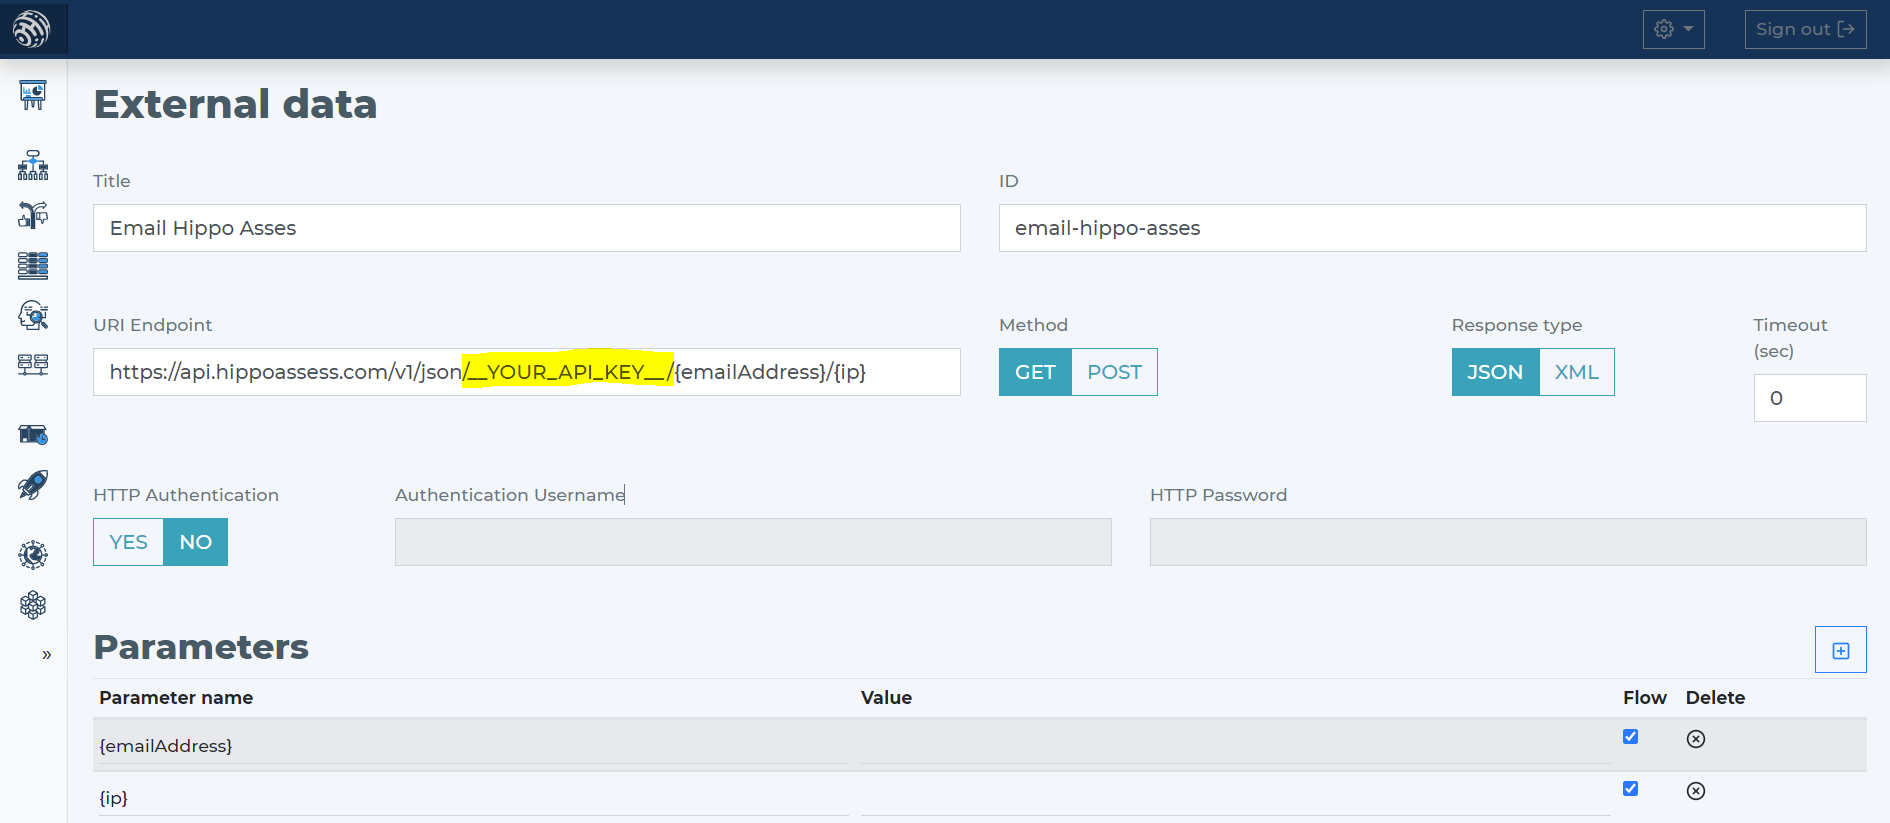Click the Parameters section heading
This screenshot has width=1890, height=823.
pyautogui.click(x=201, y=647)
